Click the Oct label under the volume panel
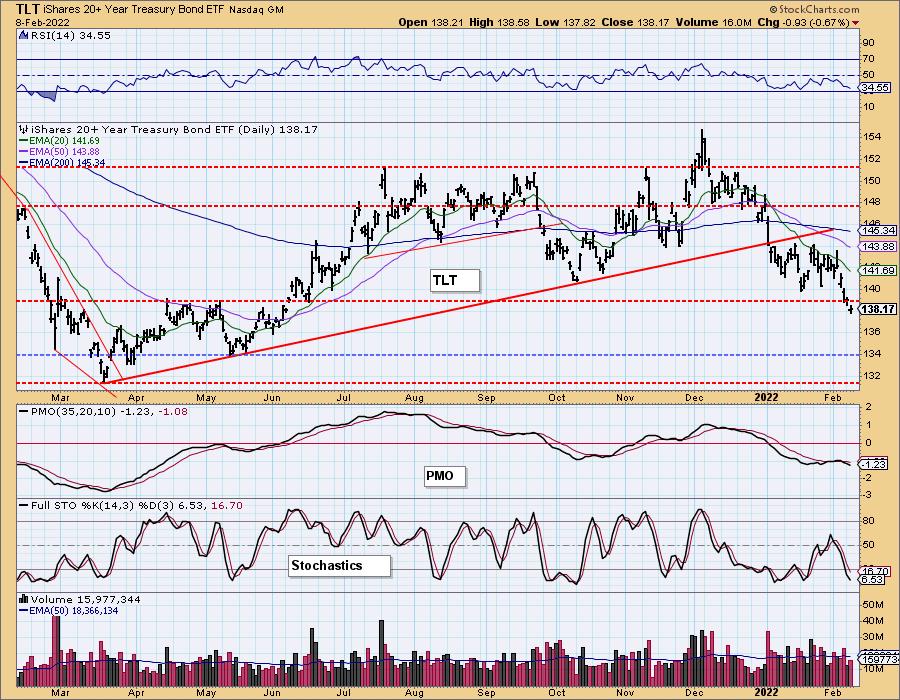 tap(557, 693)
